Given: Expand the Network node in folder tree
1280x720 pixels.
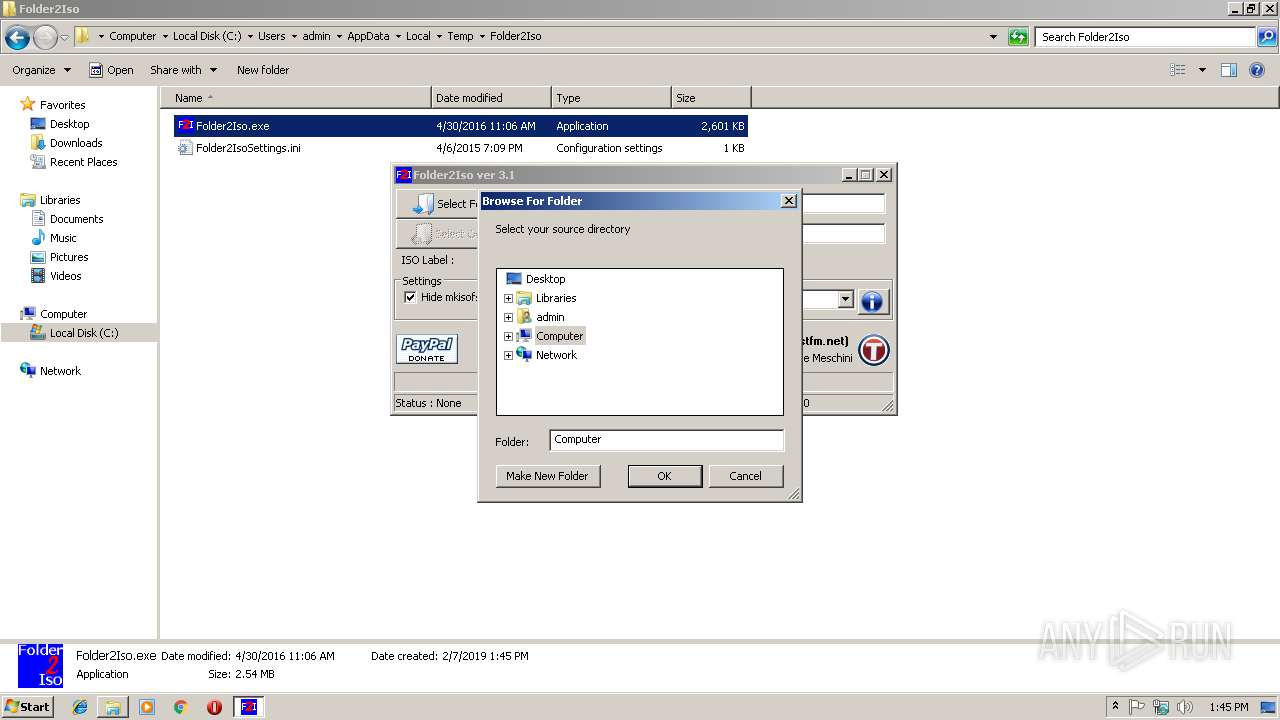Looking at the screenshot, I should coord(508,355).
